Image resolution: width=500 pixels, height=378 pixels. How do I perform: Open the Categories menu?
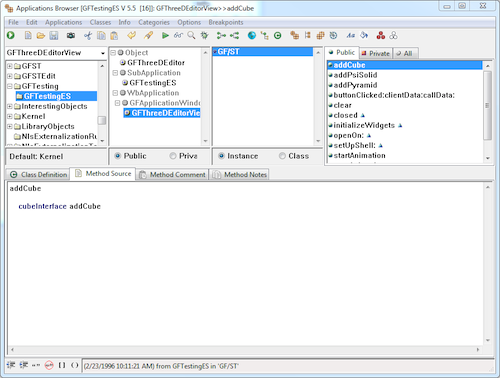154,22
